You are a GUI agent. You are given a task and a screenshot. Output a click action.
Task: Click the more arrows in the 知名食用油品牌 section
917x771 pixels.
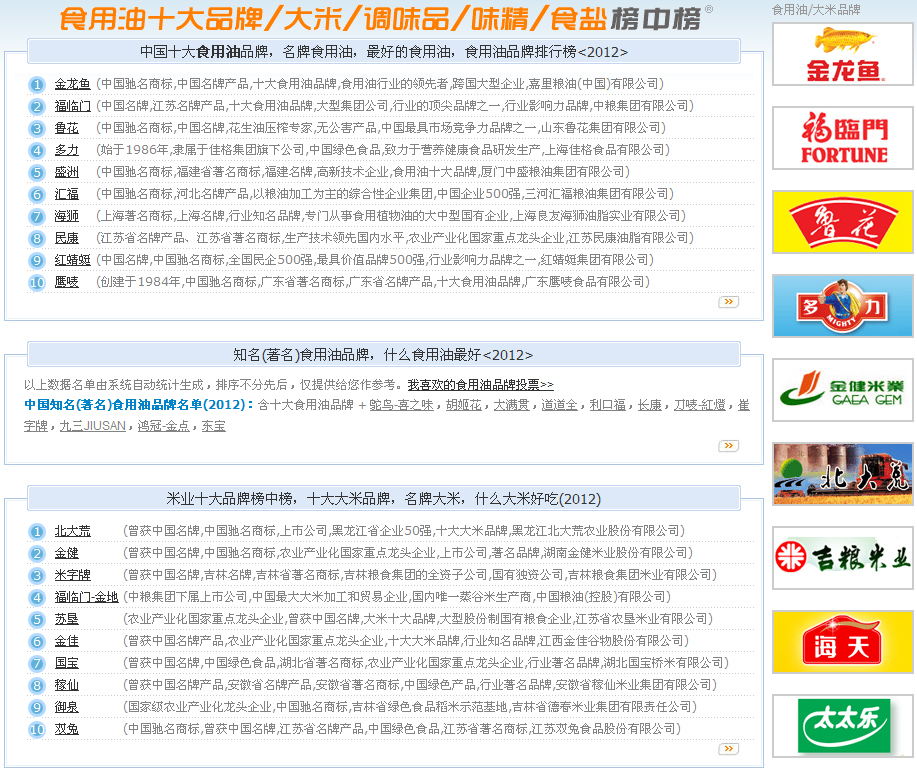(729, 446)
